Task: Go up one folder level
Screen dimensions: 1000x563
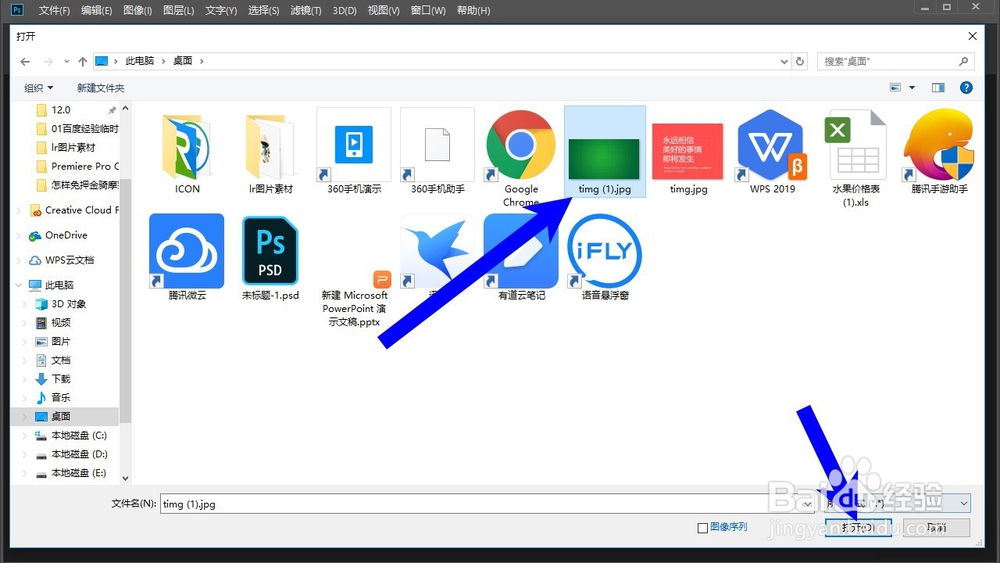Action: (82, 61)
